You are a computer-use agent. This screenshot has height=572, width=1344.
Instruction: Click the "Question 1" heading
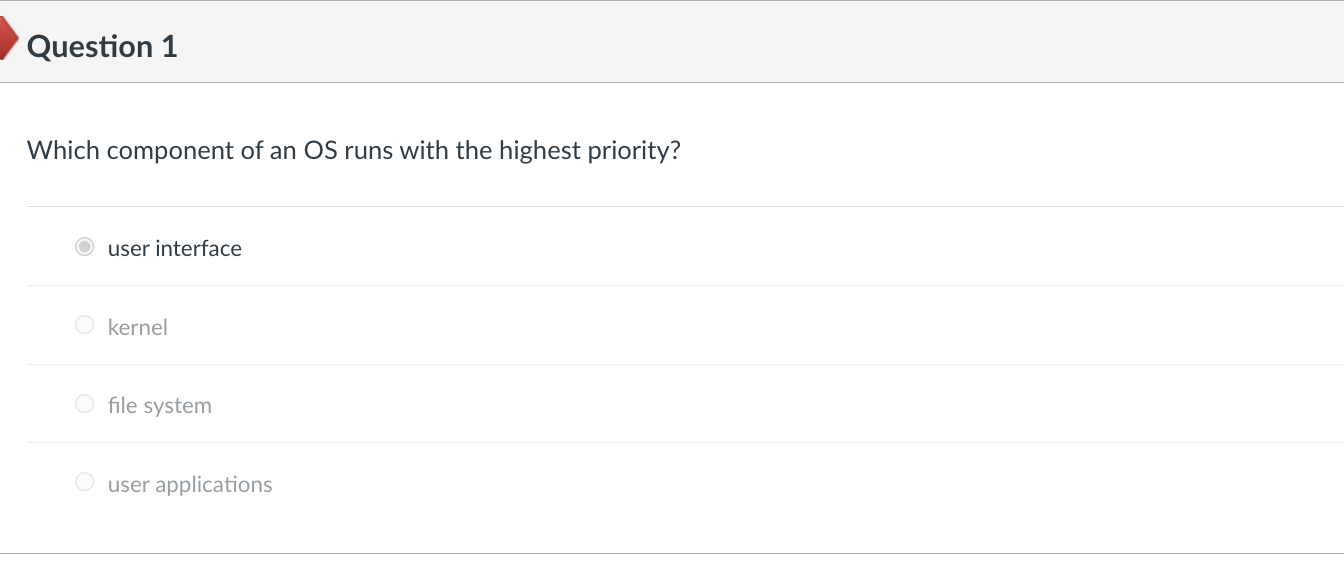click(102, 46)
